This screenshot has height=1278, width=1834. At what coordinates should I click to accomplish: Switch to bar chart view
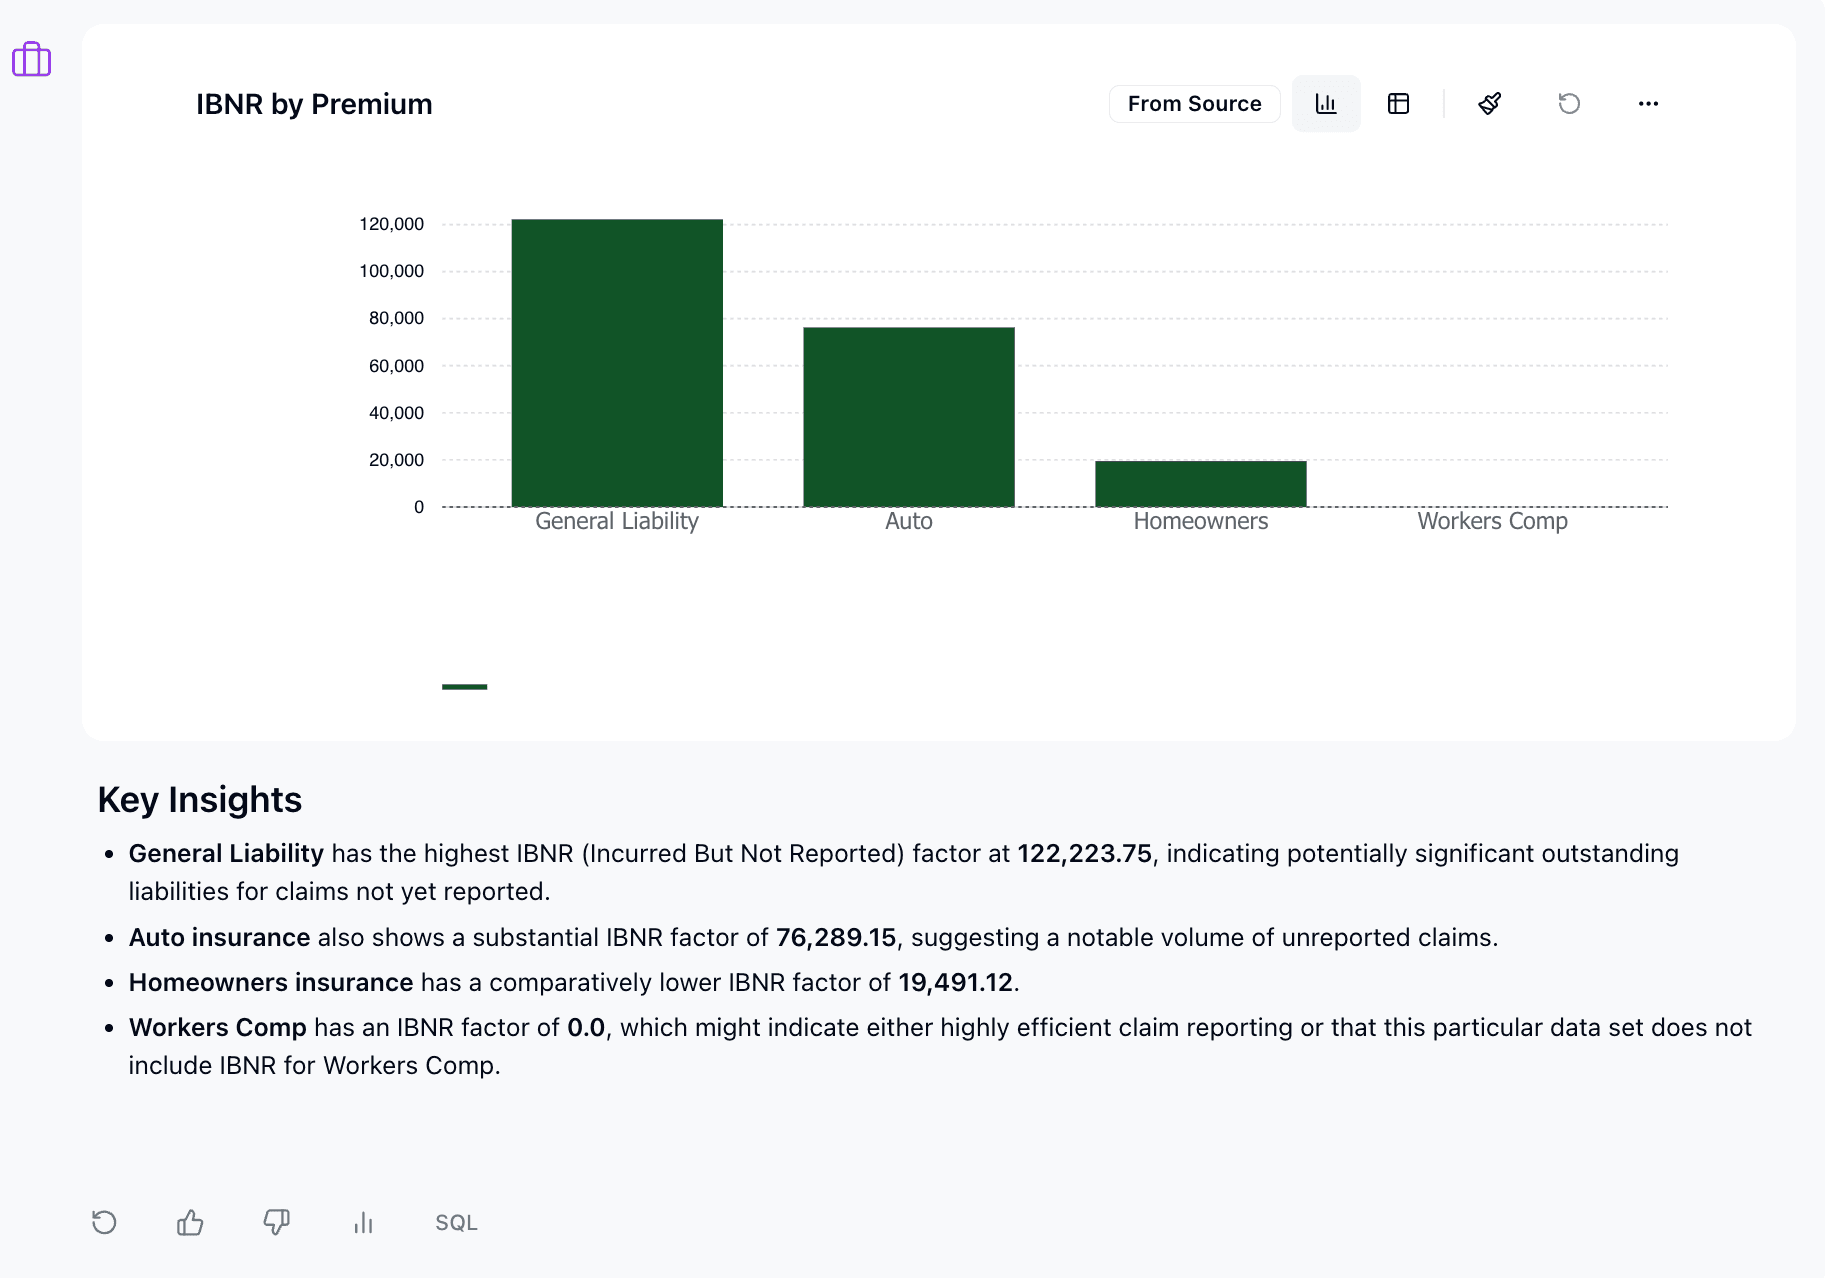[1325, 104]
